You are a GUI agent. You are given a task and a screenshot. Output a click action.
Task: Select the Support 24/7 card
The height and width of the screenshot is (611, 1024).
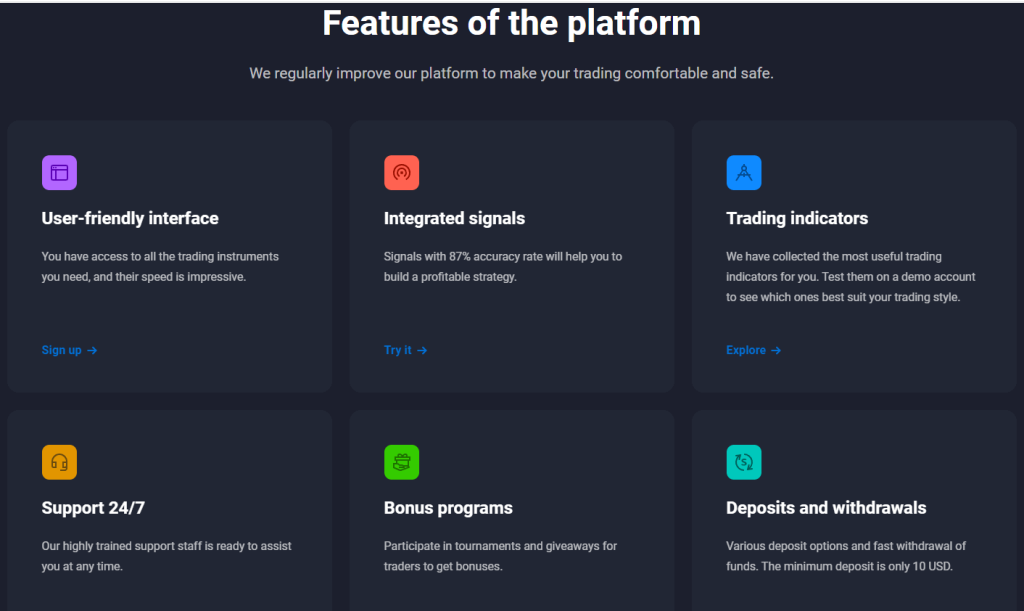click(x=169, y=510)
